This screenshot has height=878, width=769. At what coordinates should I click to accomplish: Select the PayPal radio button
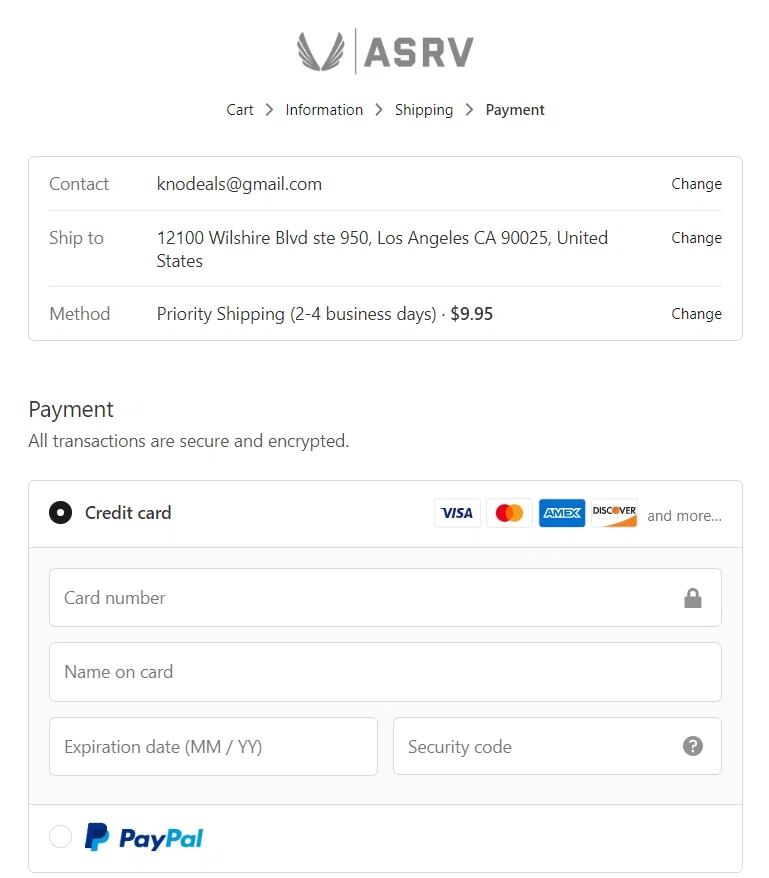point(61,837)
